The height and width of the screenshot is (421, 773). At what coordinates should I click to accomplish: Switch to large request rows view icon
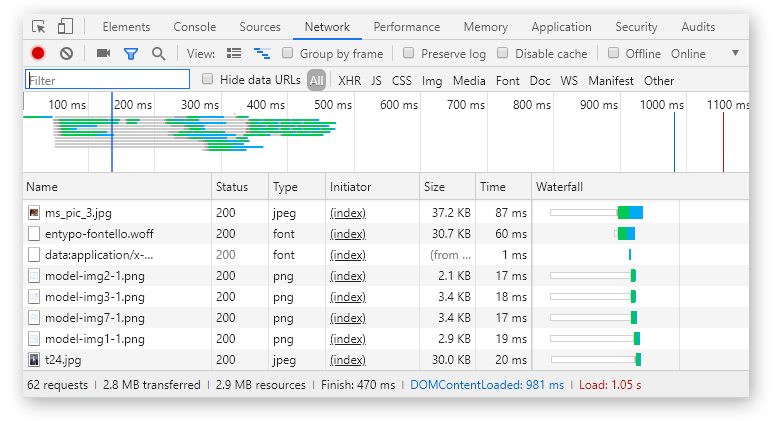[234, 53]
